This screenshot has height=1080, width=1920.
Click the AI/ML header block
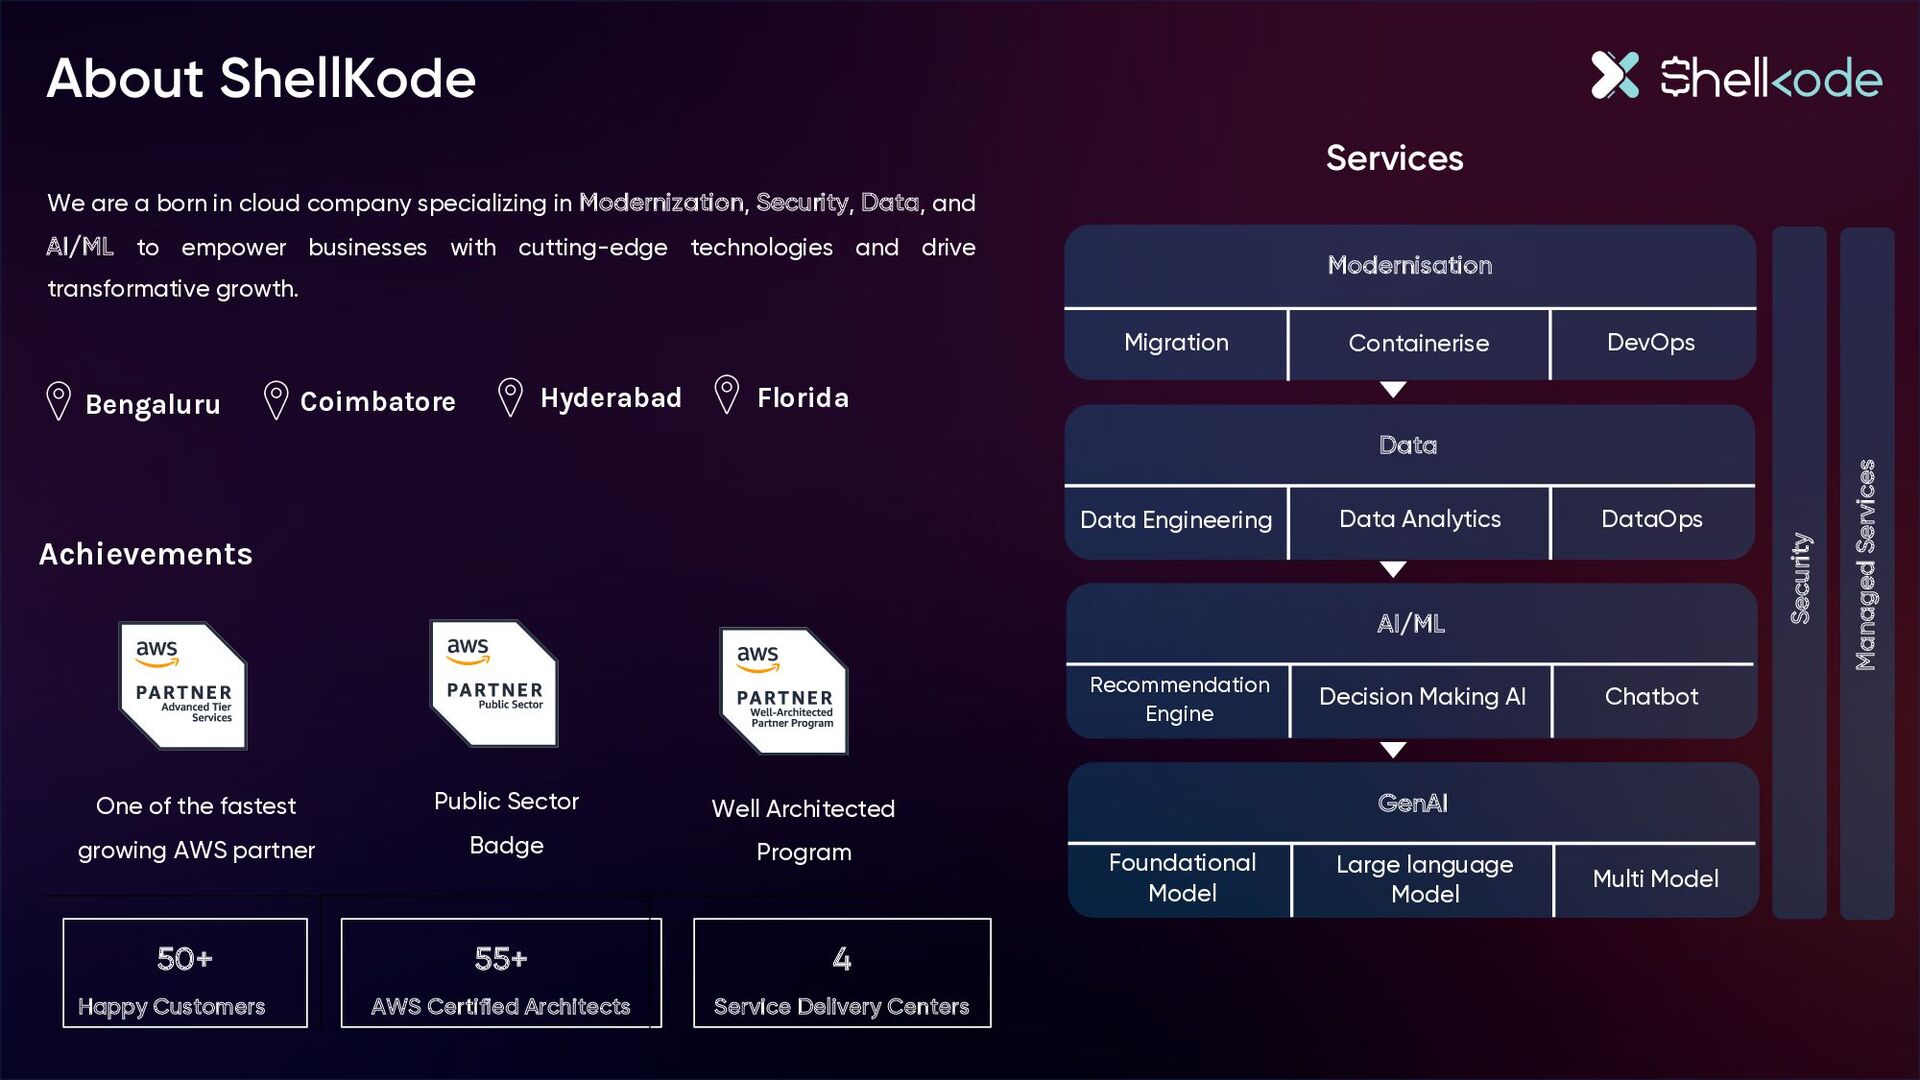click(1411, 624)
